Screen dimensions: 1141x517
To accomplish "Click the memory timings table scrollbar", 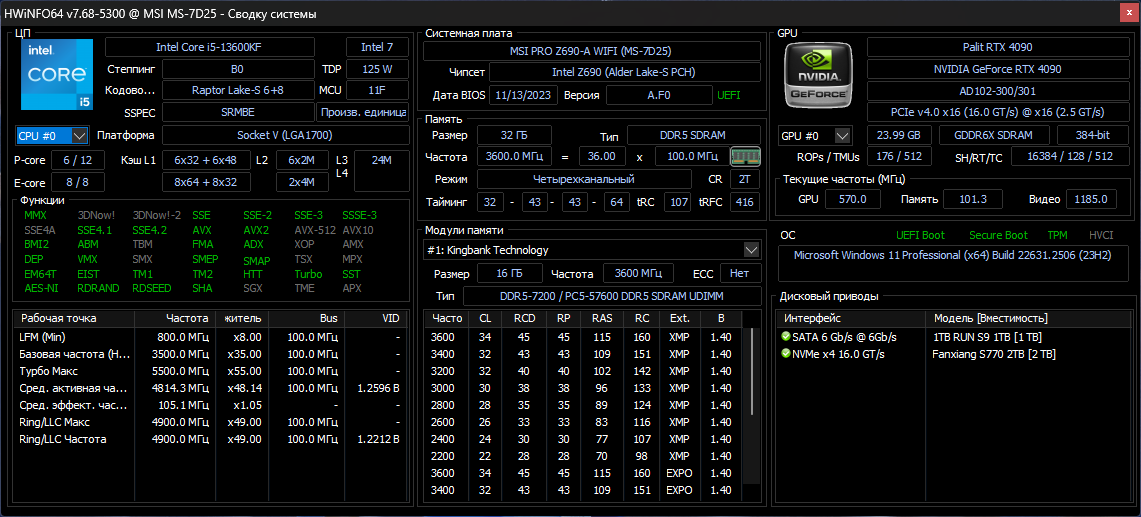I will (x=755, y=370).
